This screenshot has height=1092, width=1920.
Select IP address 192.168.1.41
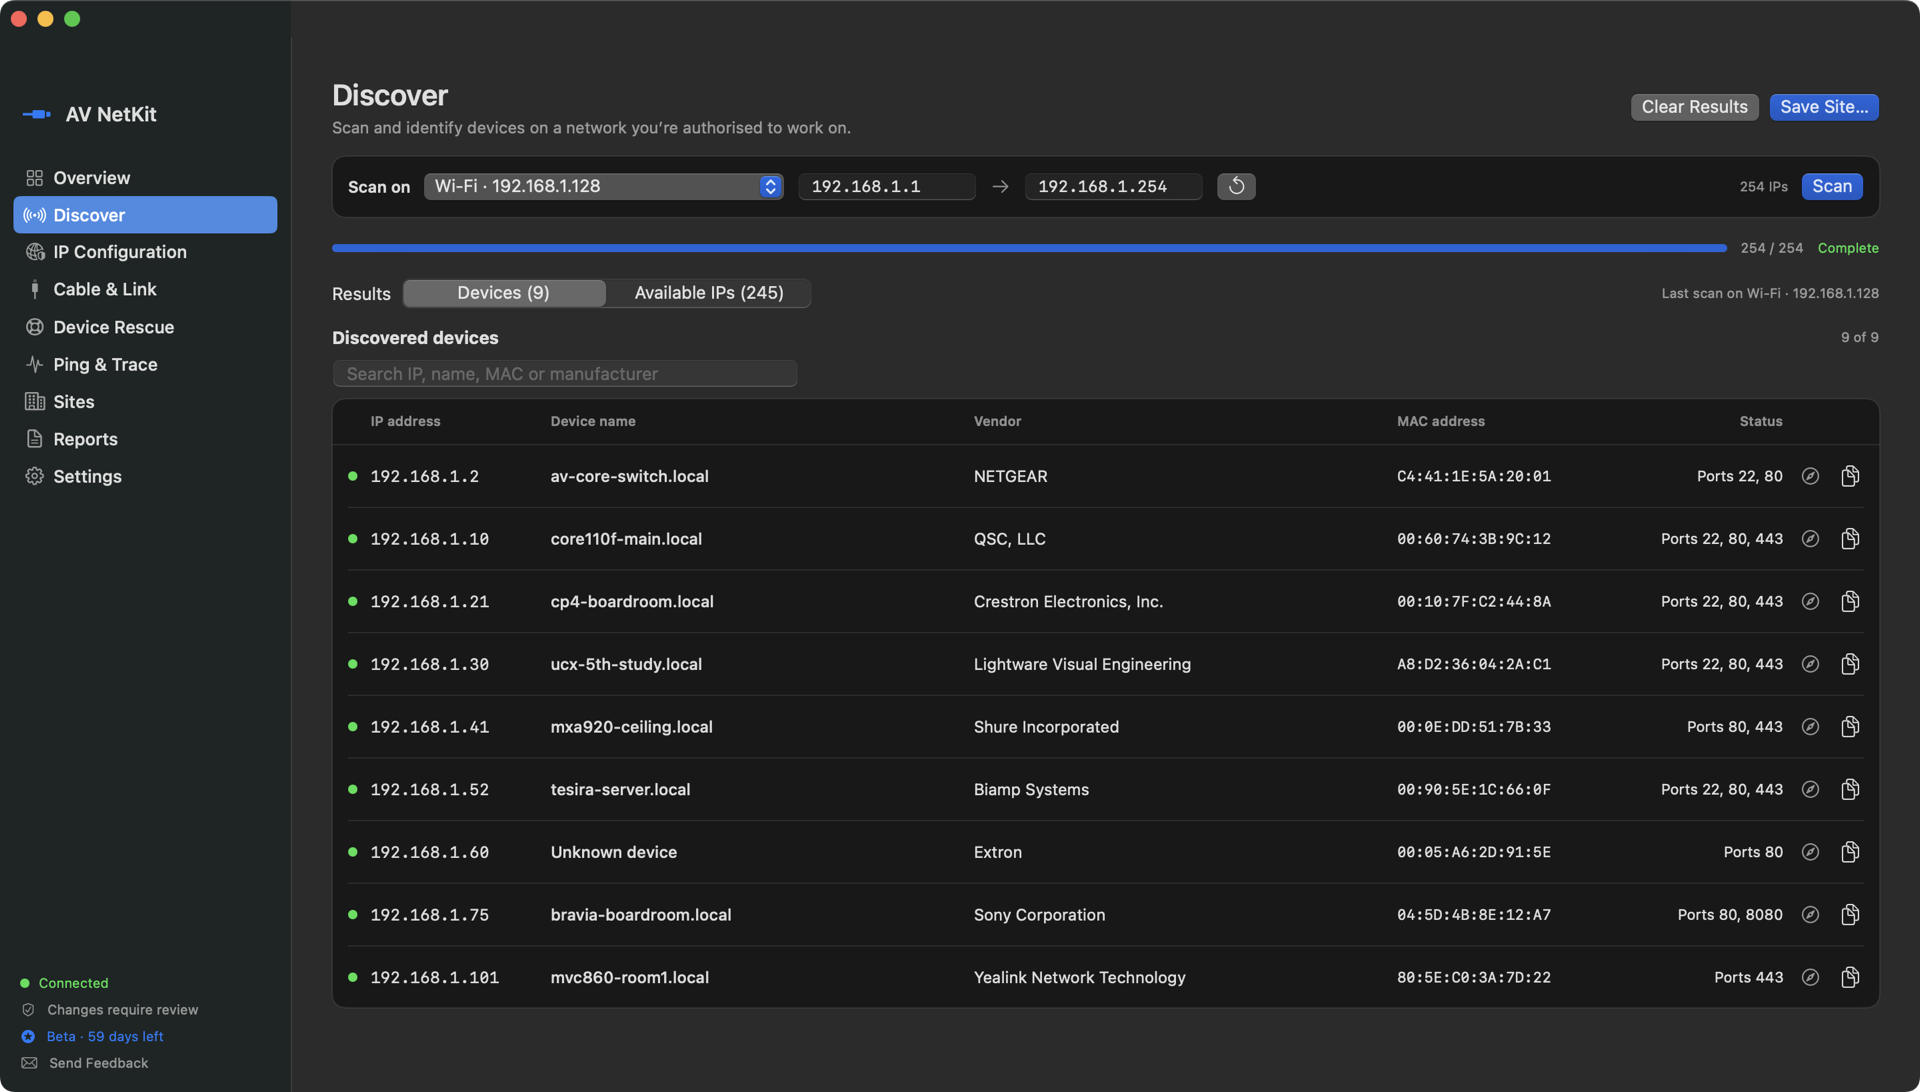[x=430, y=727]
